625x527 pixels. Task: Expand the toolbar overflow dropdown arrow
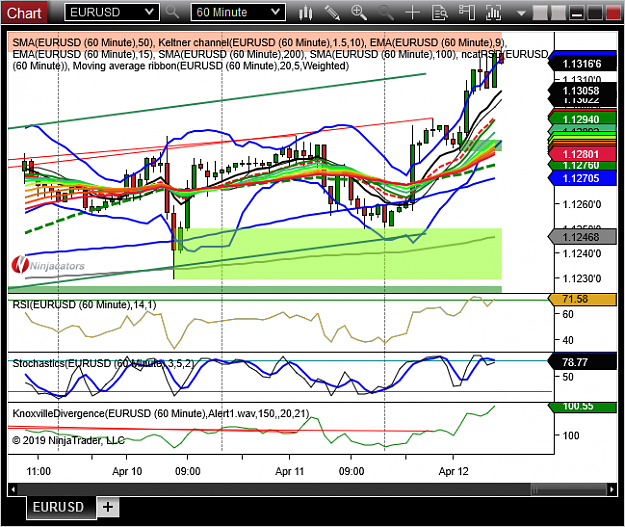click(521, 13)
